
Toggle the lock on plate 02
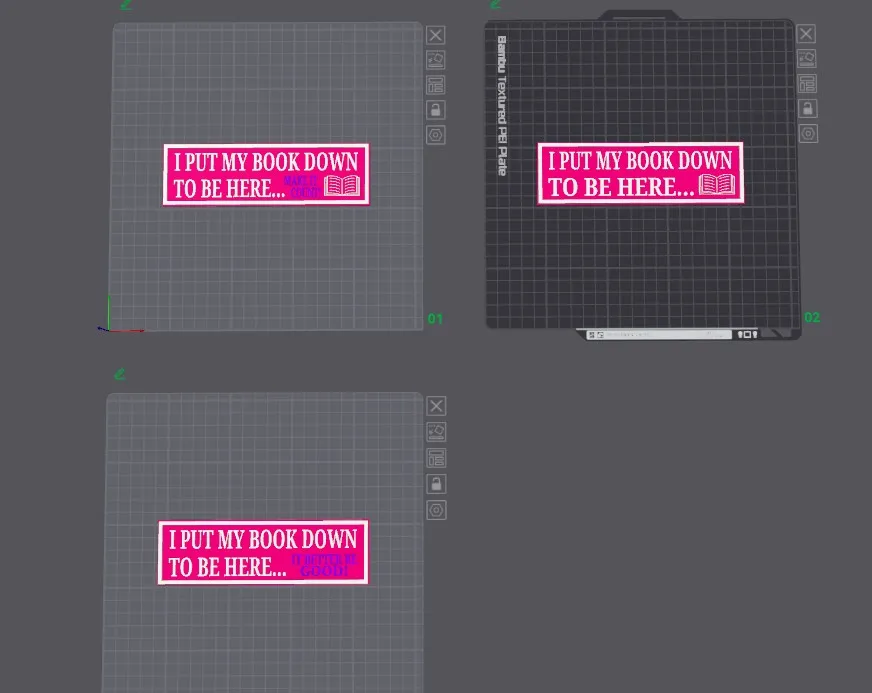(807, 108)
